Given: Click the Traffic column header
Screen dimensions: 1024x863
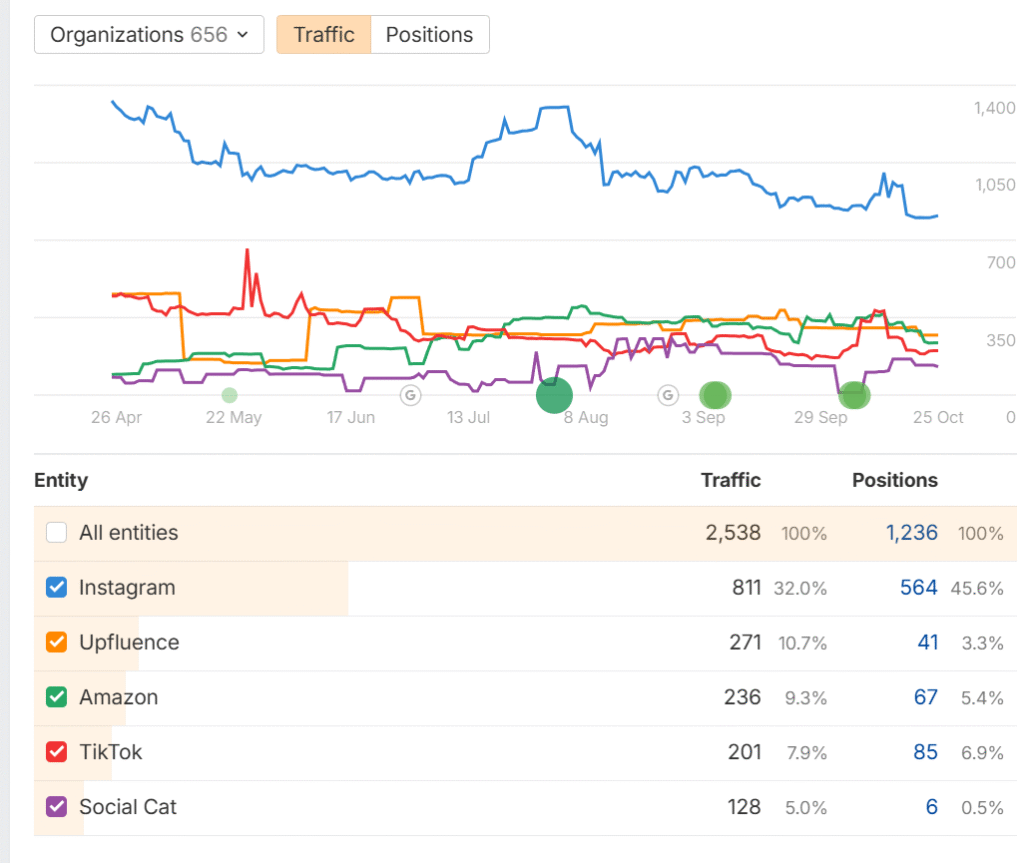Looking at the screenshot, I should point(730,481).
